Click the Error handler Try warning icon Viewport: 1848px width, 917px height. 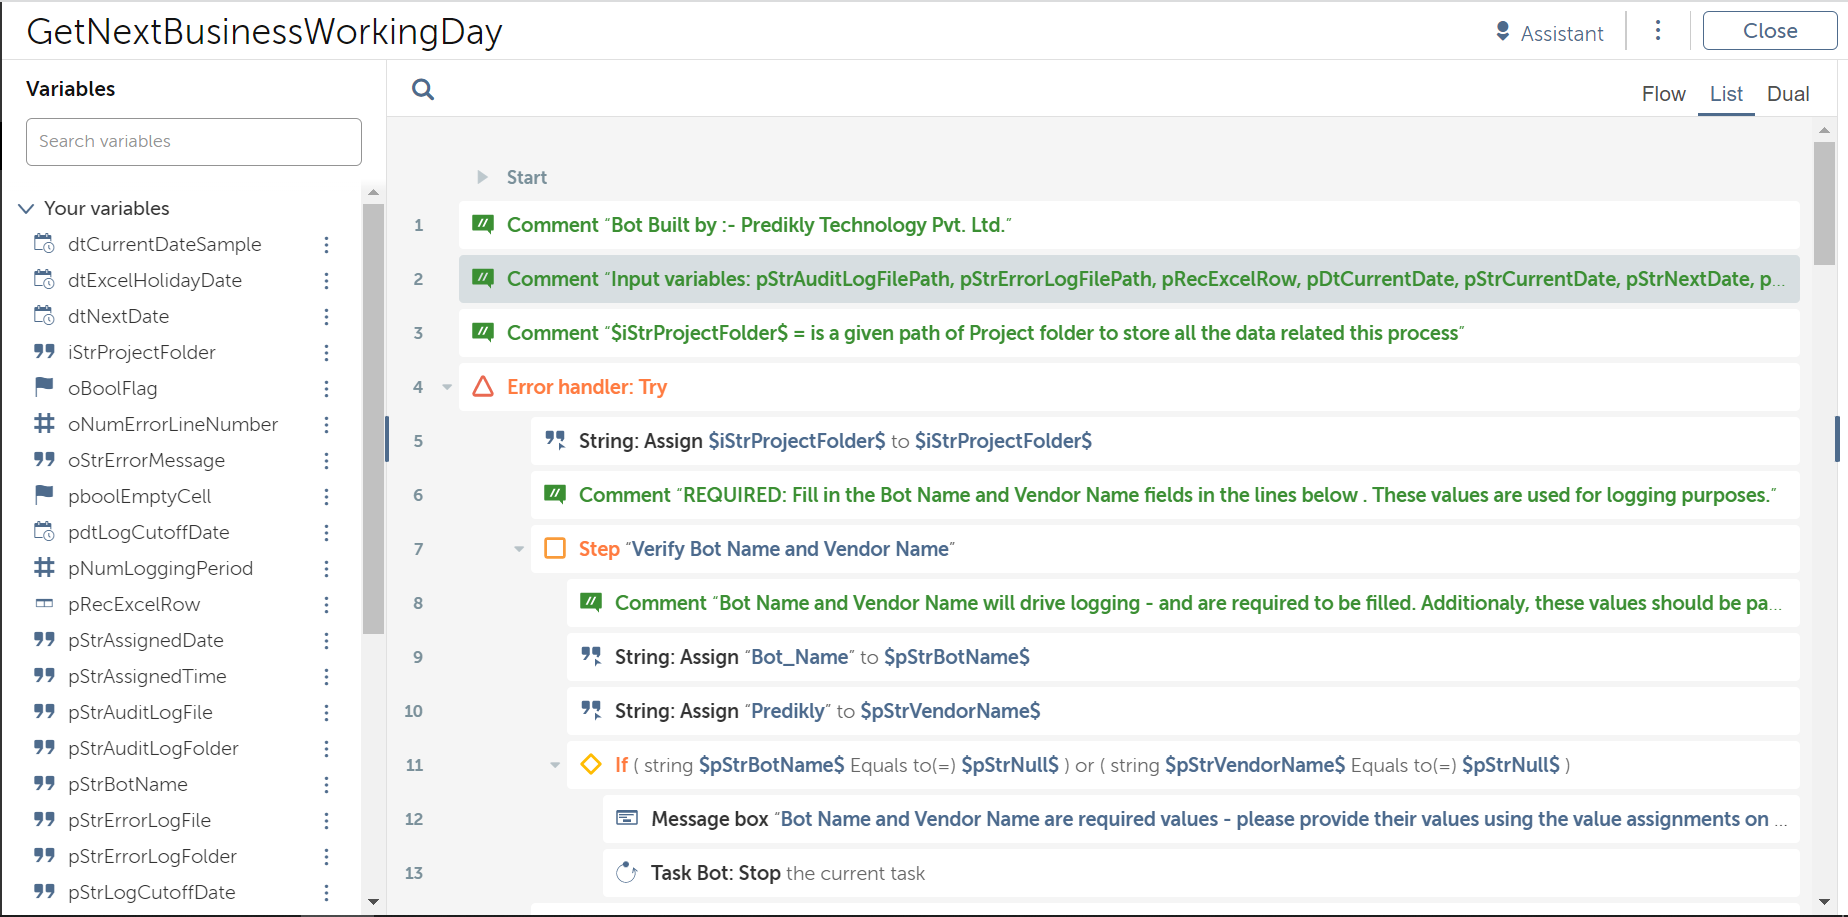483,387
